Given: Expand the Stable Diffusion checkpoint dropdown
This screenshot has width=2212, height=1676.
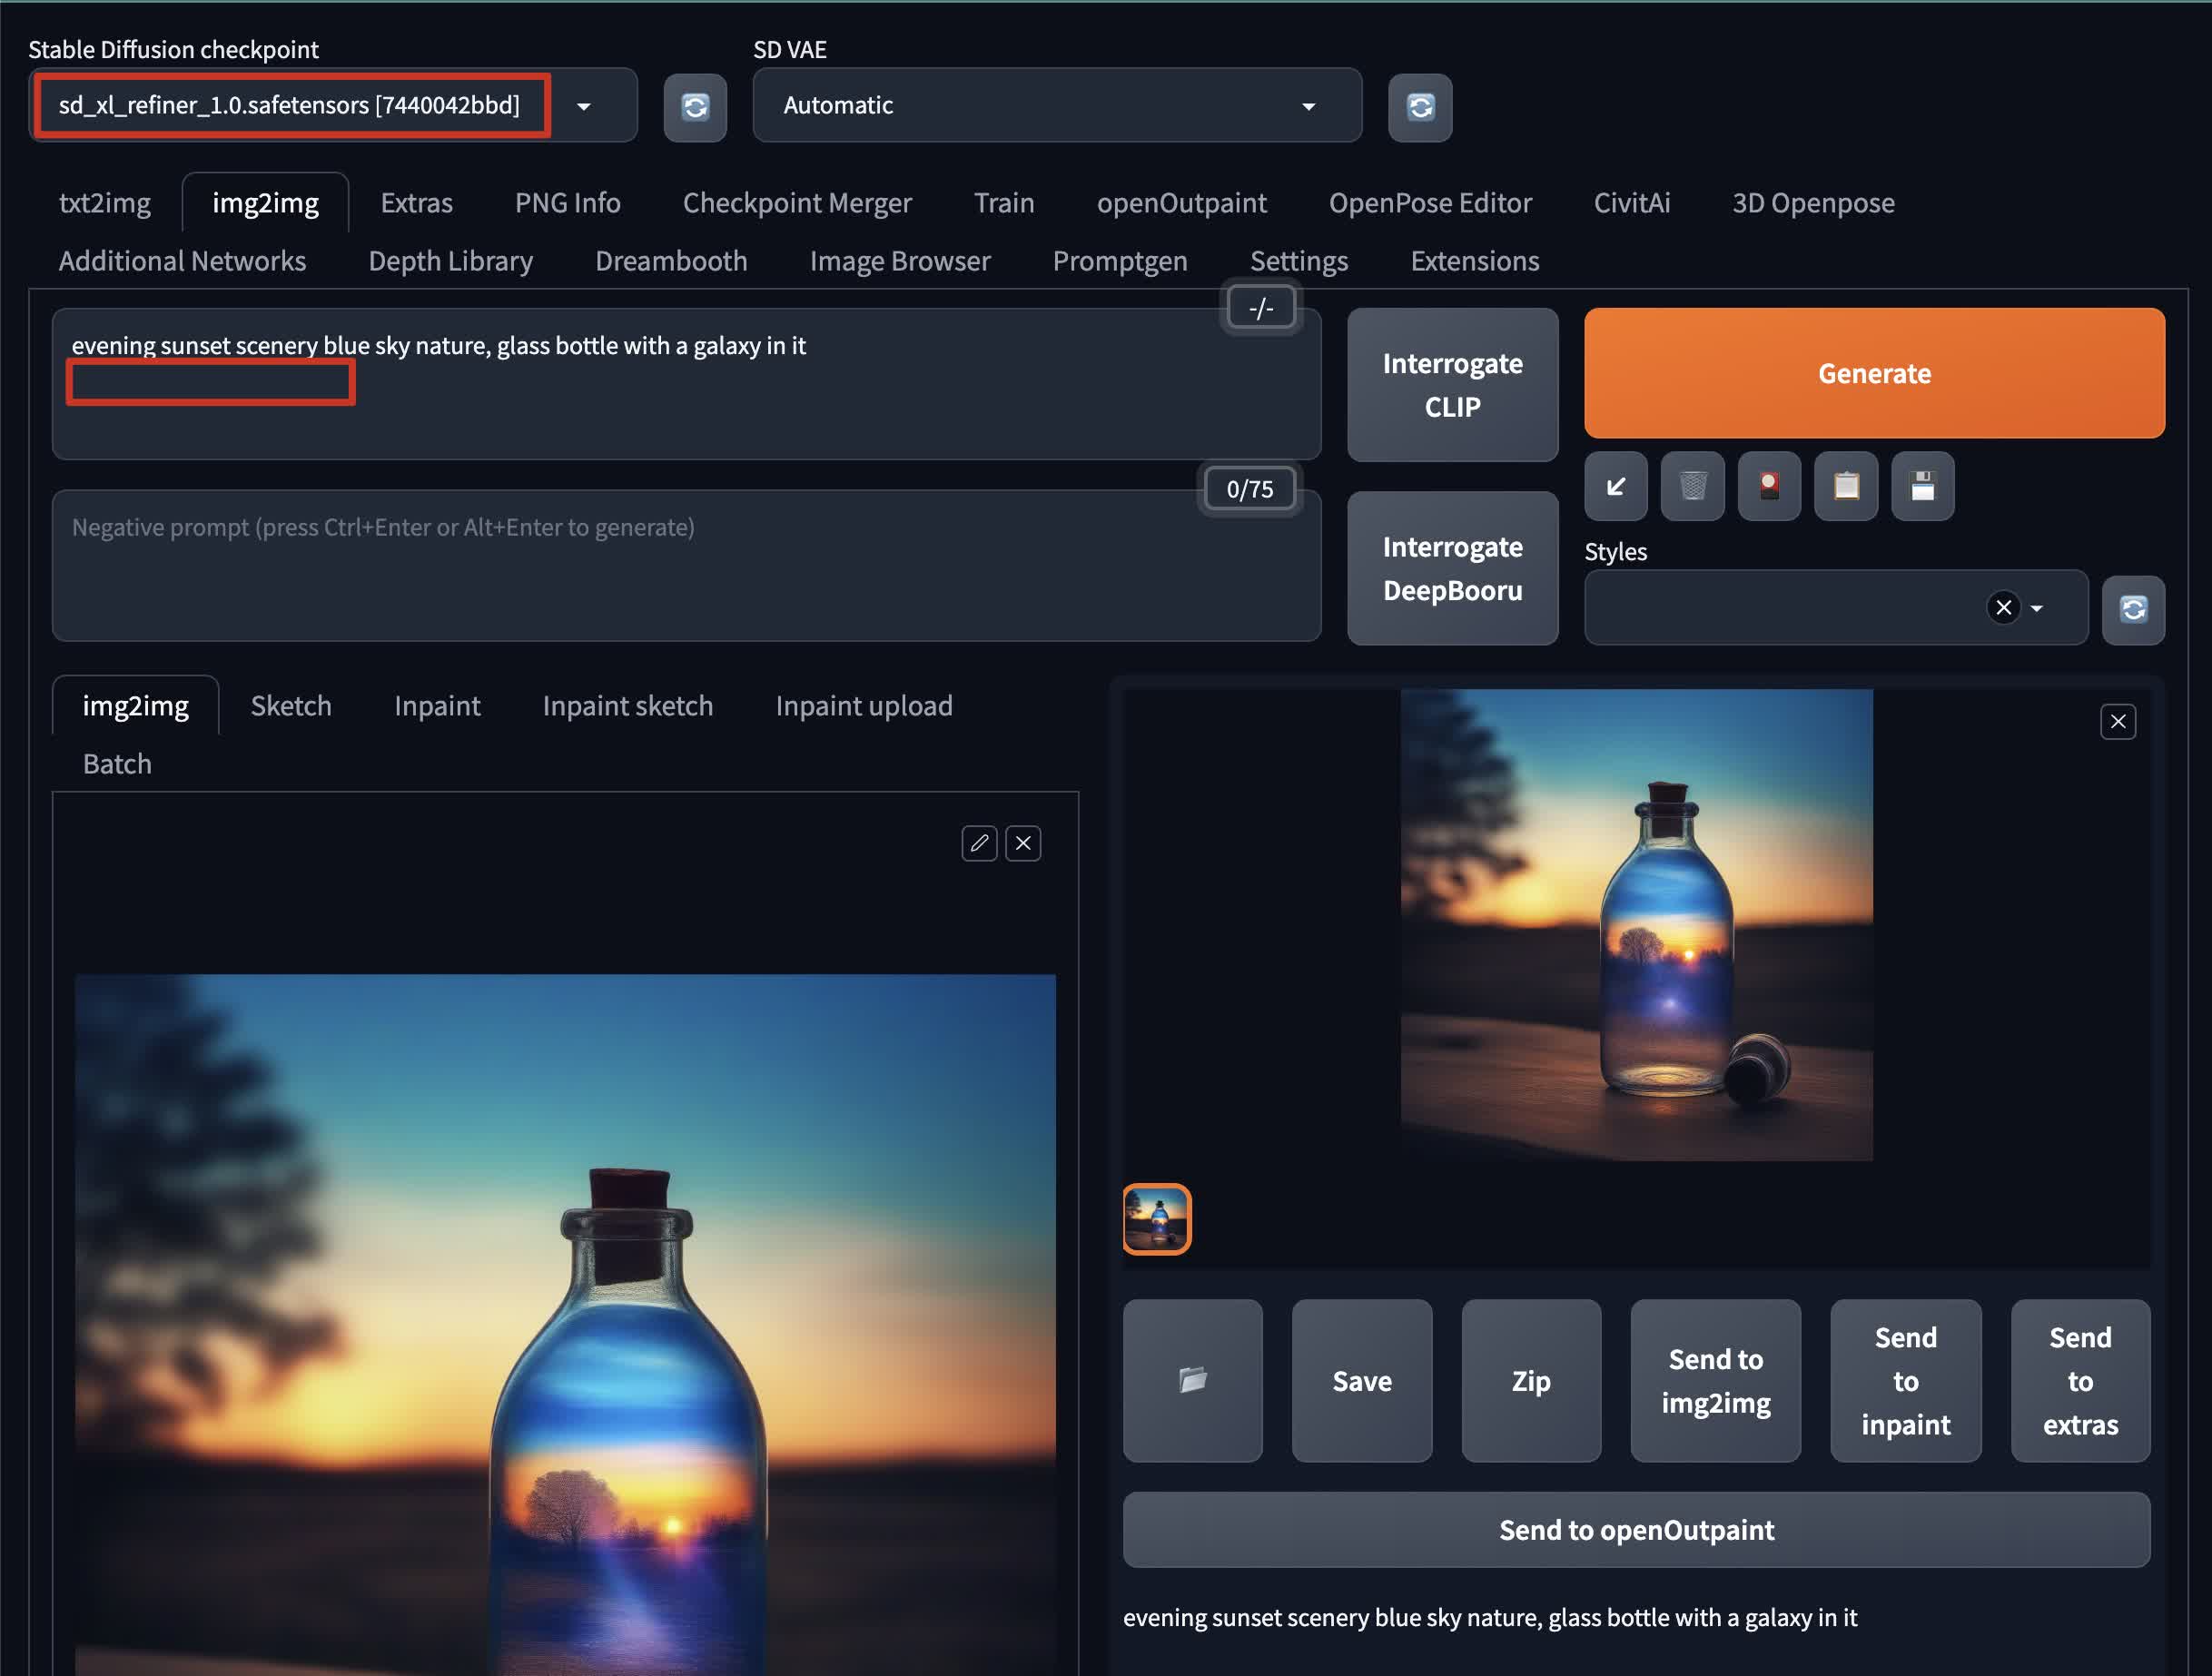Looking at the screenshot, I should [584, 106].
